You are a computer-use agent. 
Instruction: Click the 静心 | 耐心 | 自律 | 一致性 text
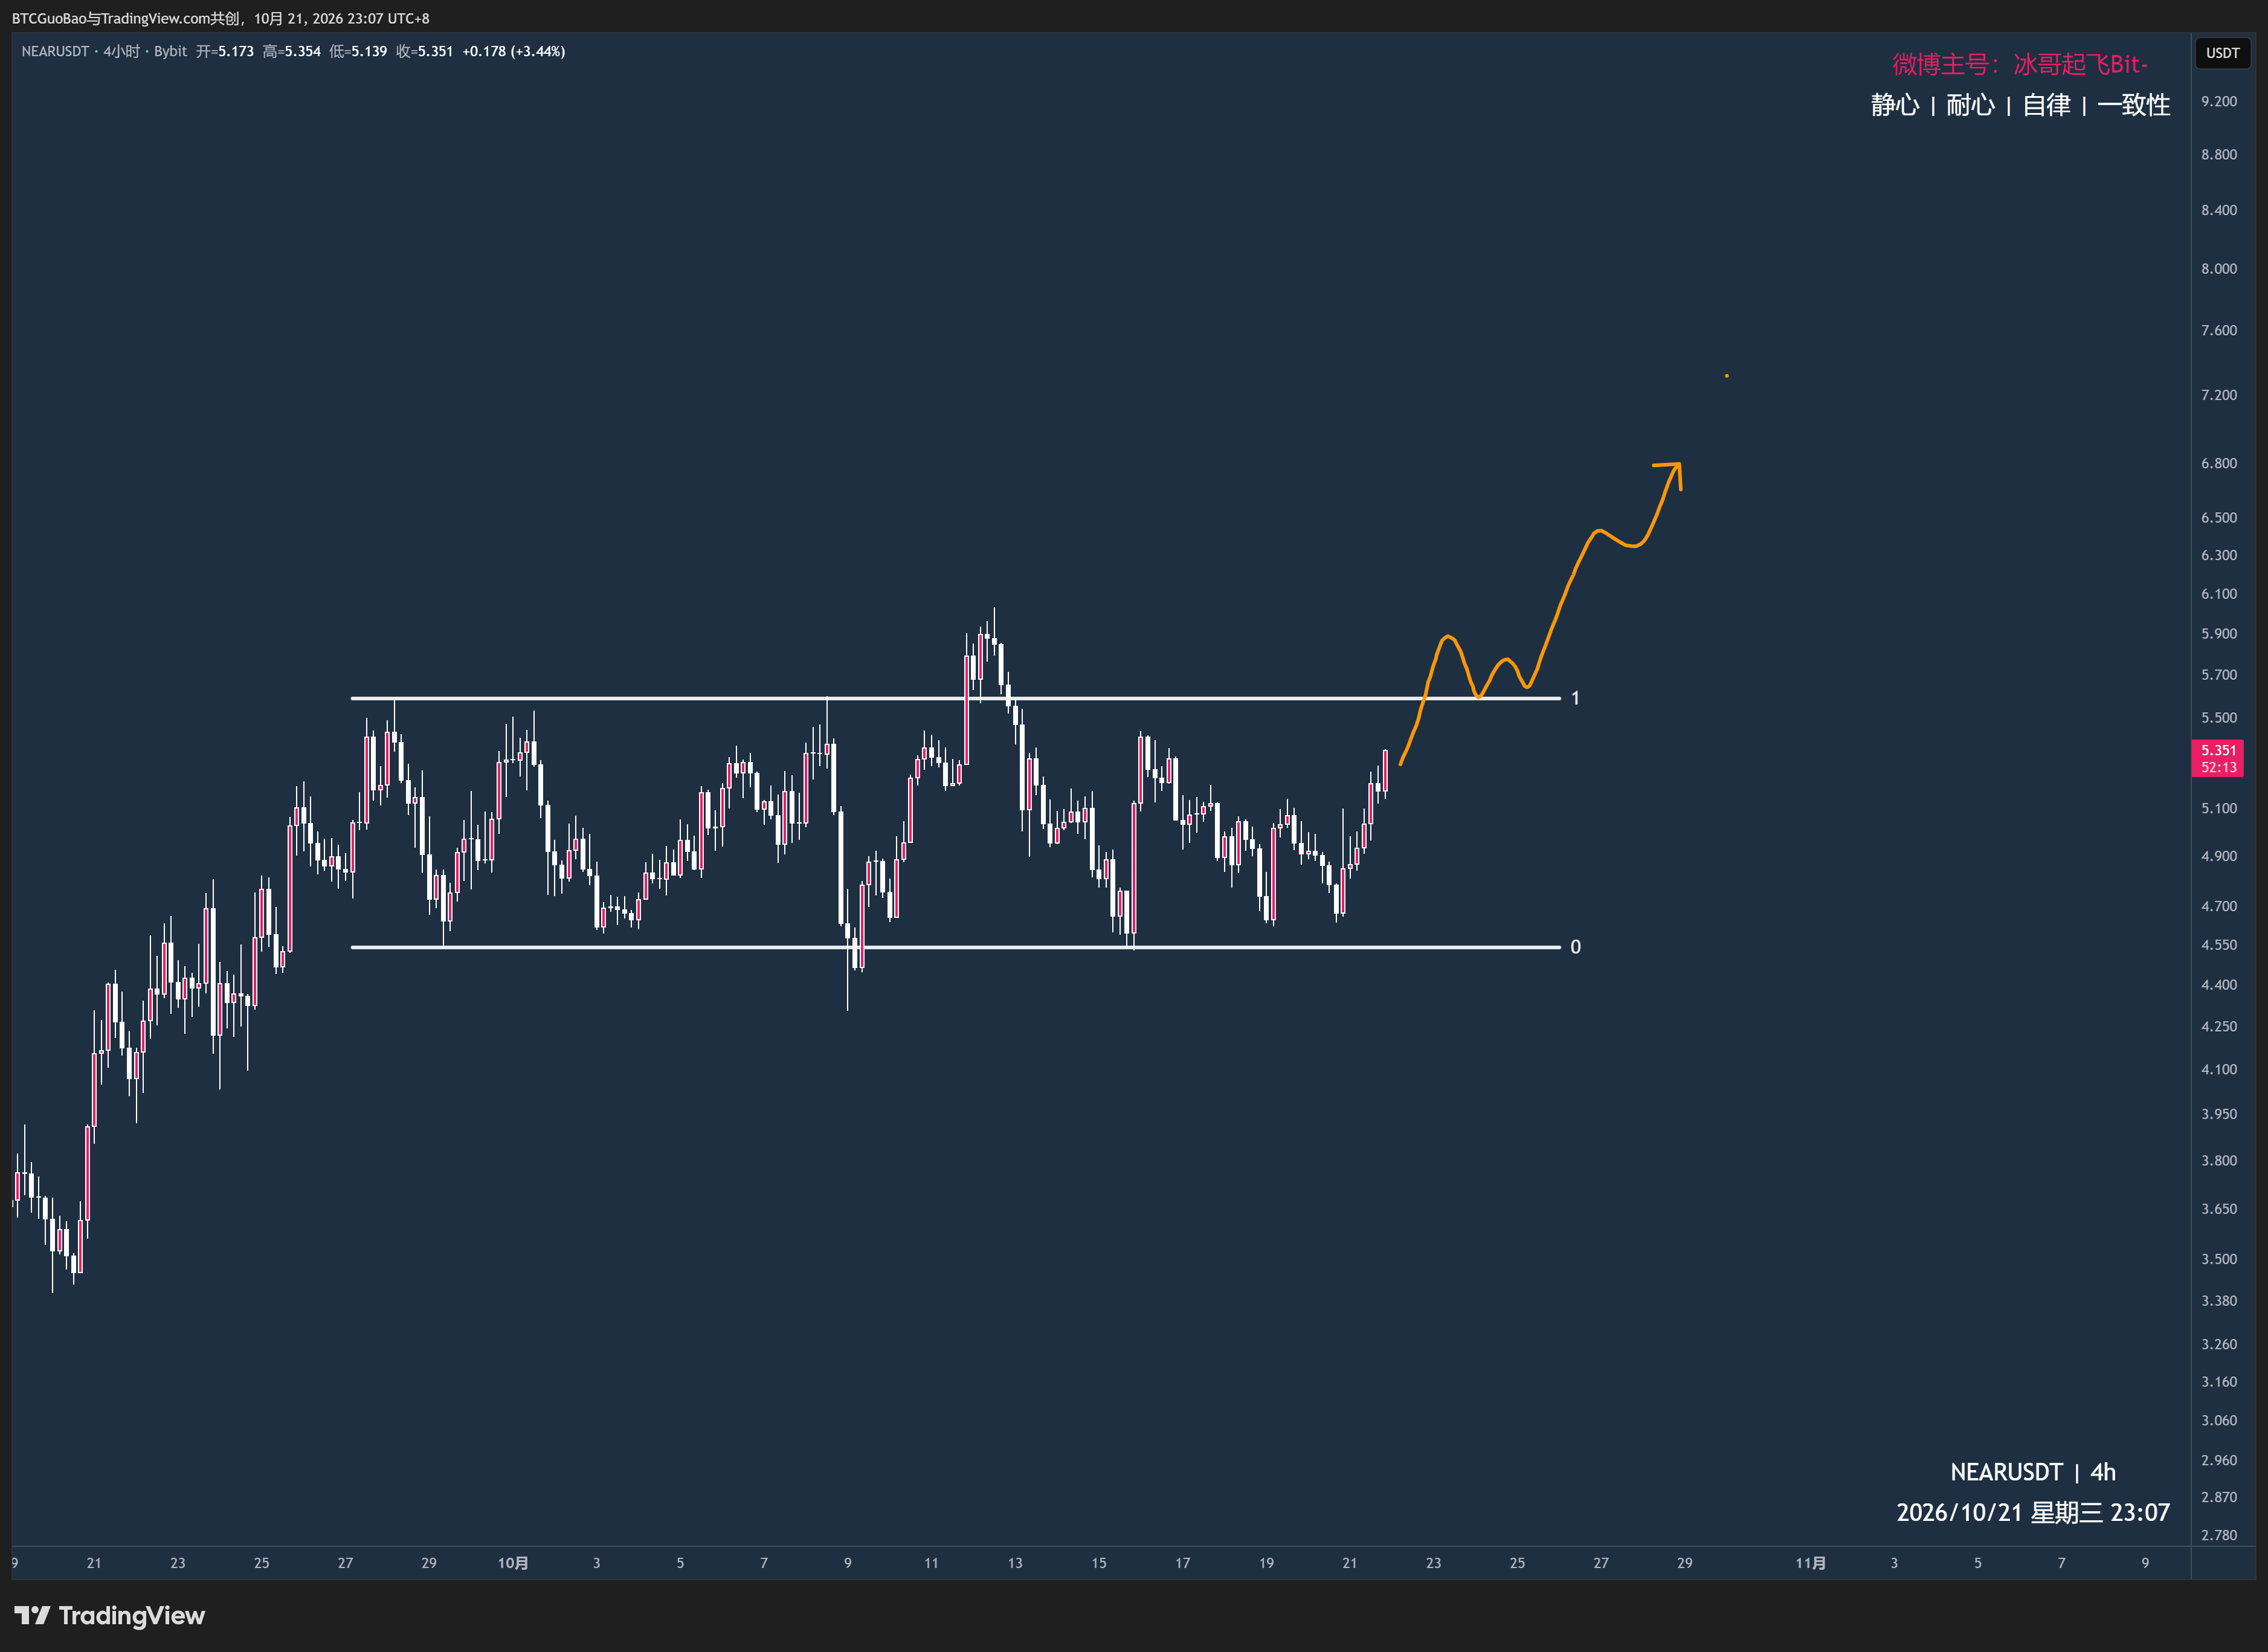tap(2020, 105)
